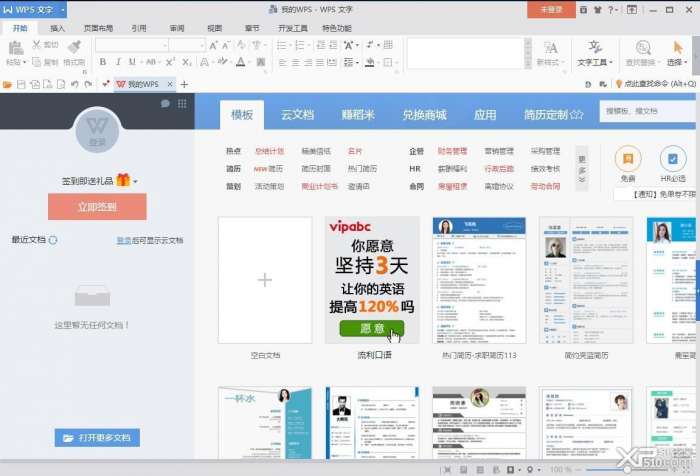Click the redo arrow icon
The width and height of the screenshot is (700, 476).
click(x=88, y=84)
